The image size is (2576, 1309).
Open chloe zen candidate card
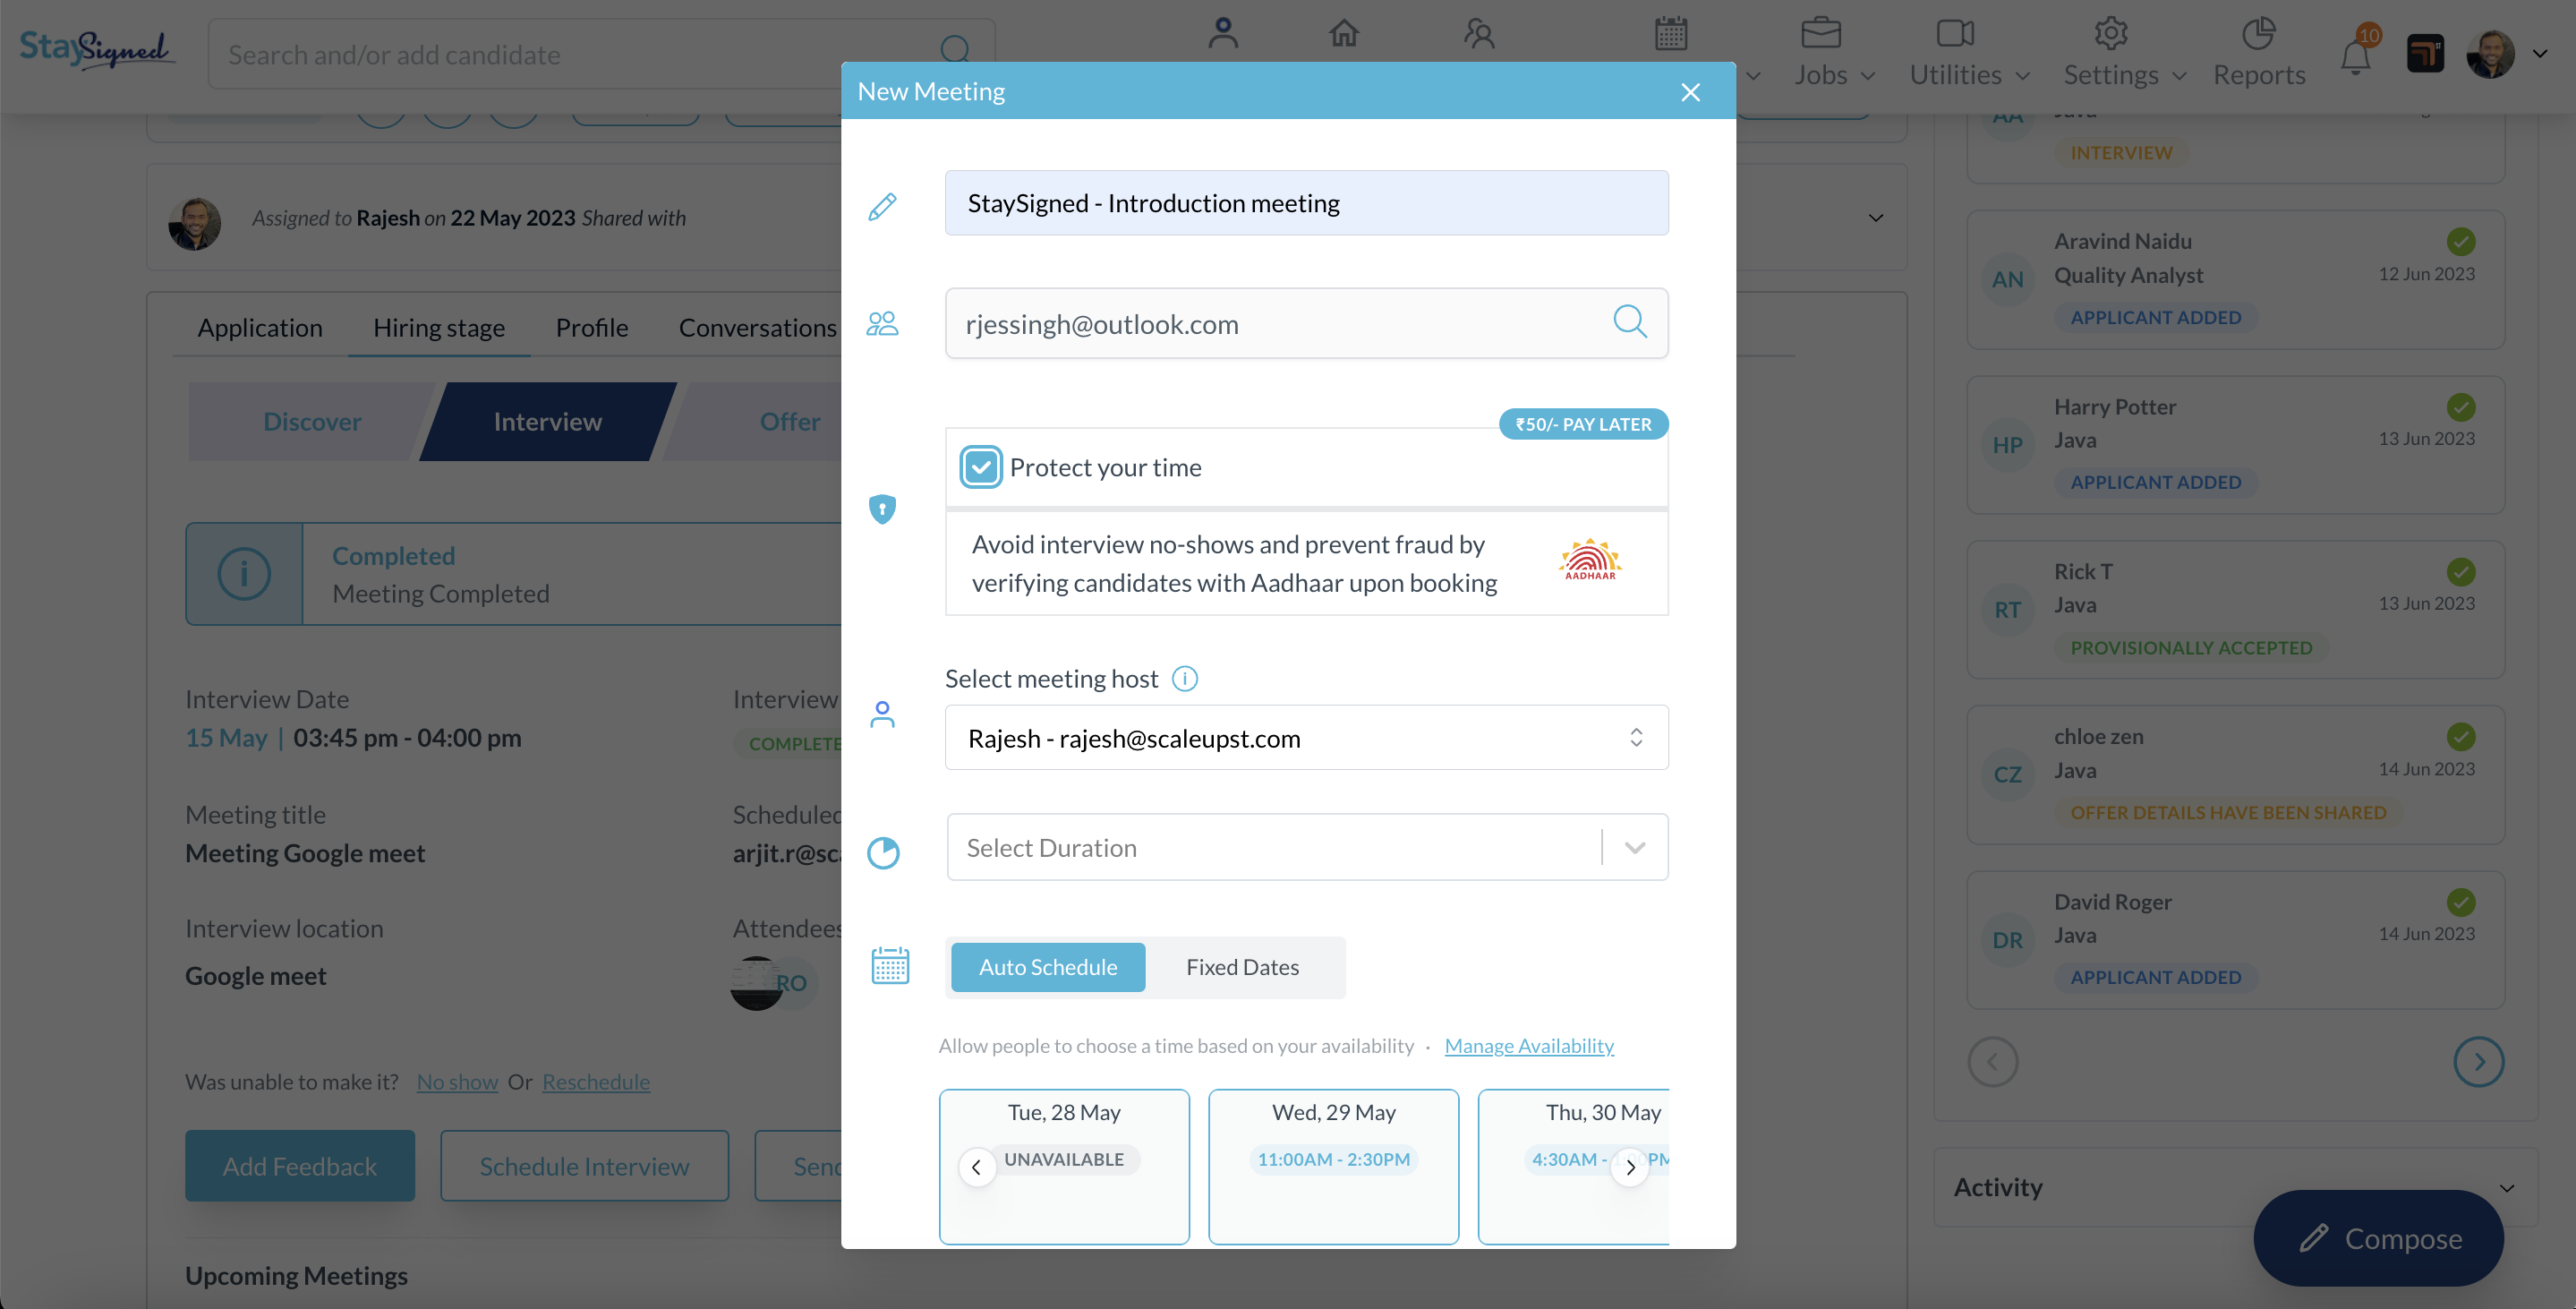pyautogui.click(x=2235, y=775)
